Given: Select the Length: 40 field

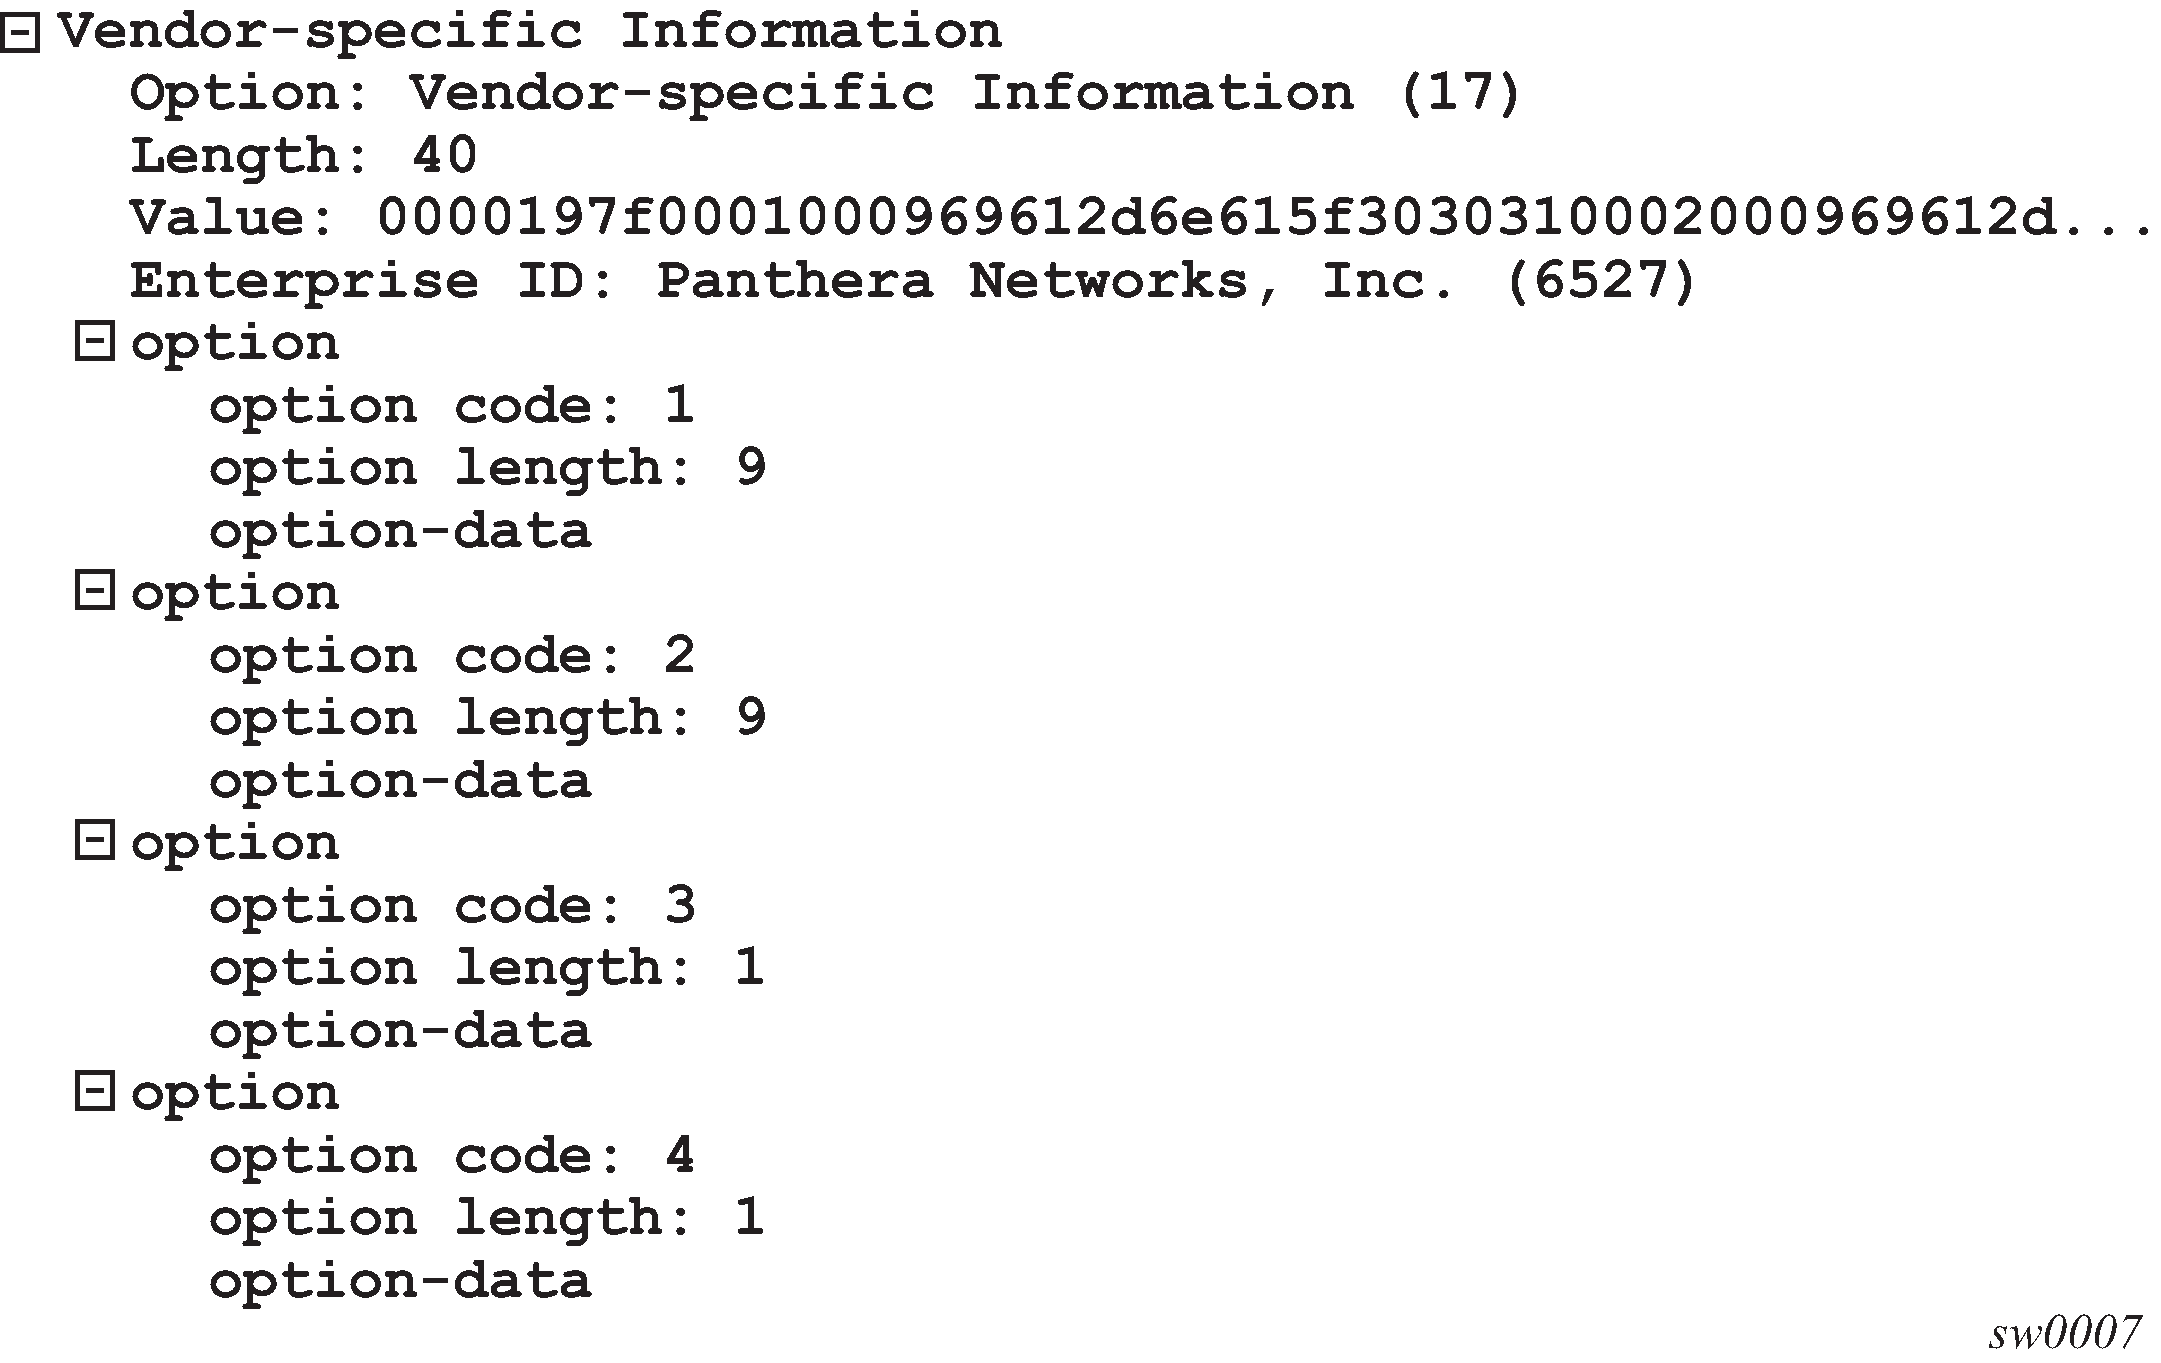Looking at the screenshot, I should click(x=304, y=156).
